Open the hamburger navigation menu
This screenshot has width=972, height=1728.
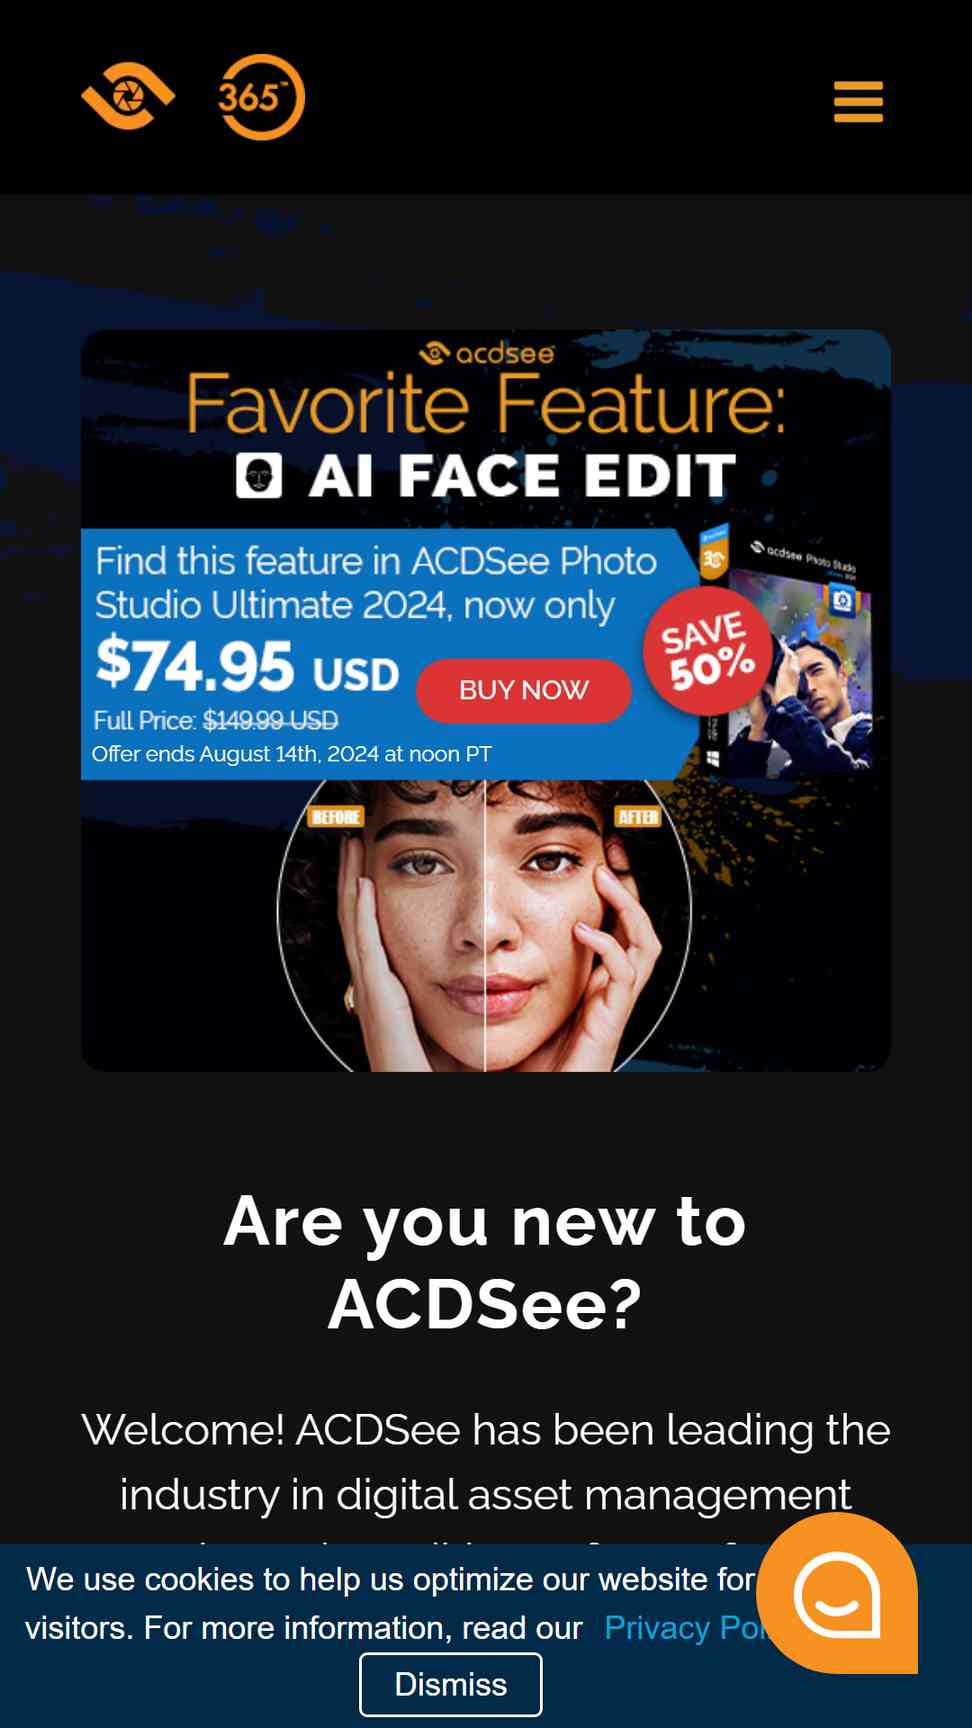tap(858, 102)
